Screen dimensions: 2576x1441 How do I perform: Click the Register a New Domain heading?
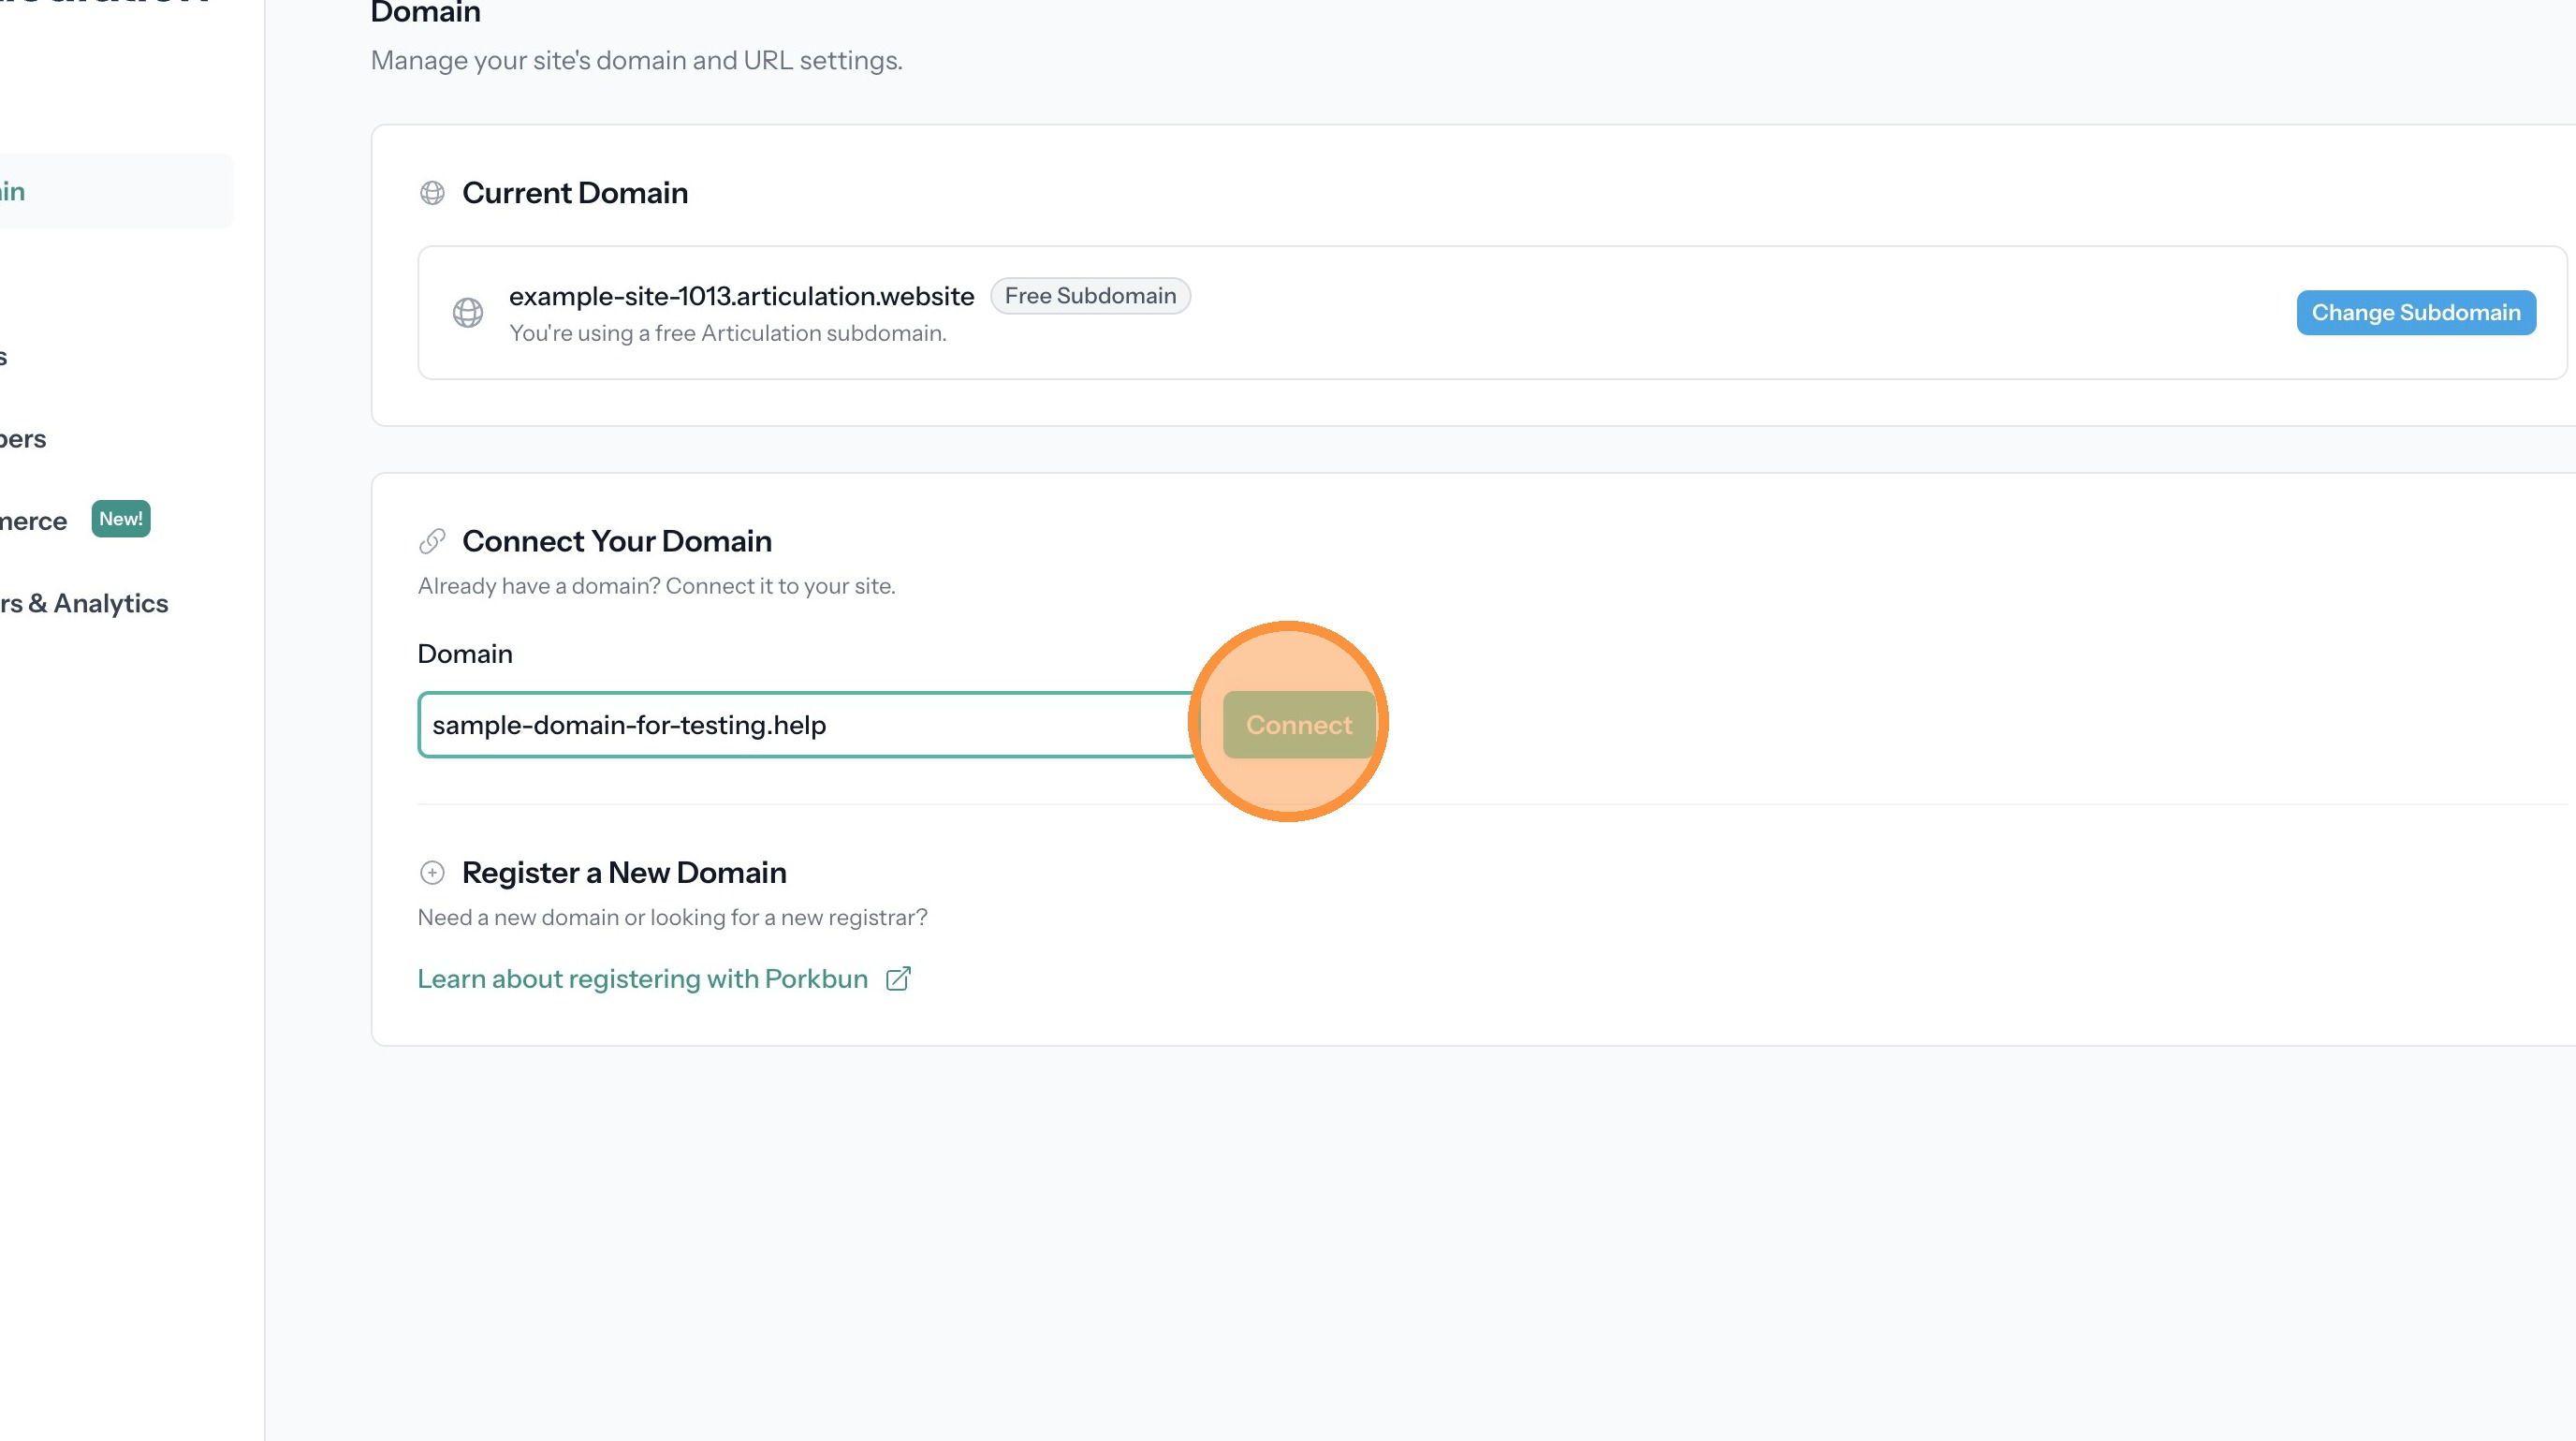[623, 873]
